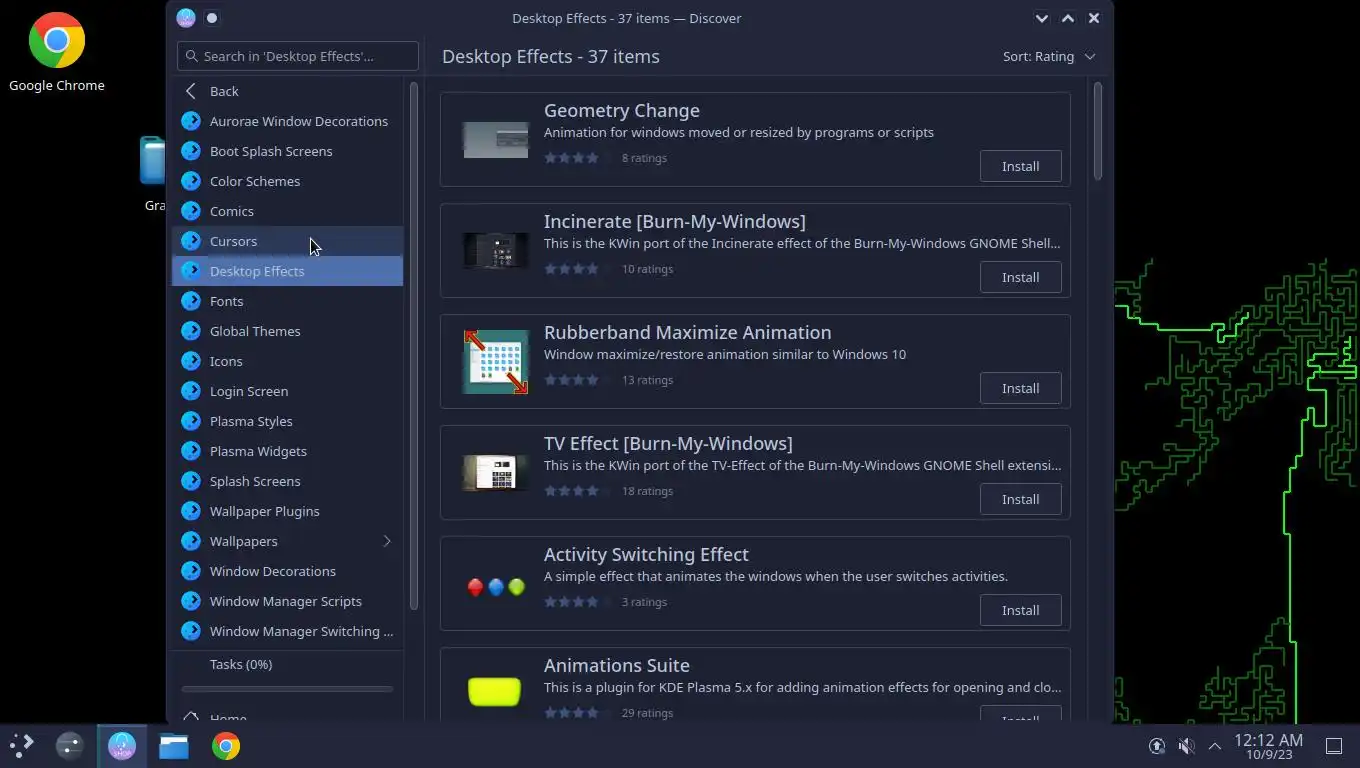1360x768 pixels.
Task: Open the Rubberband Maximize Animation thumbnail
Action: 495,361
